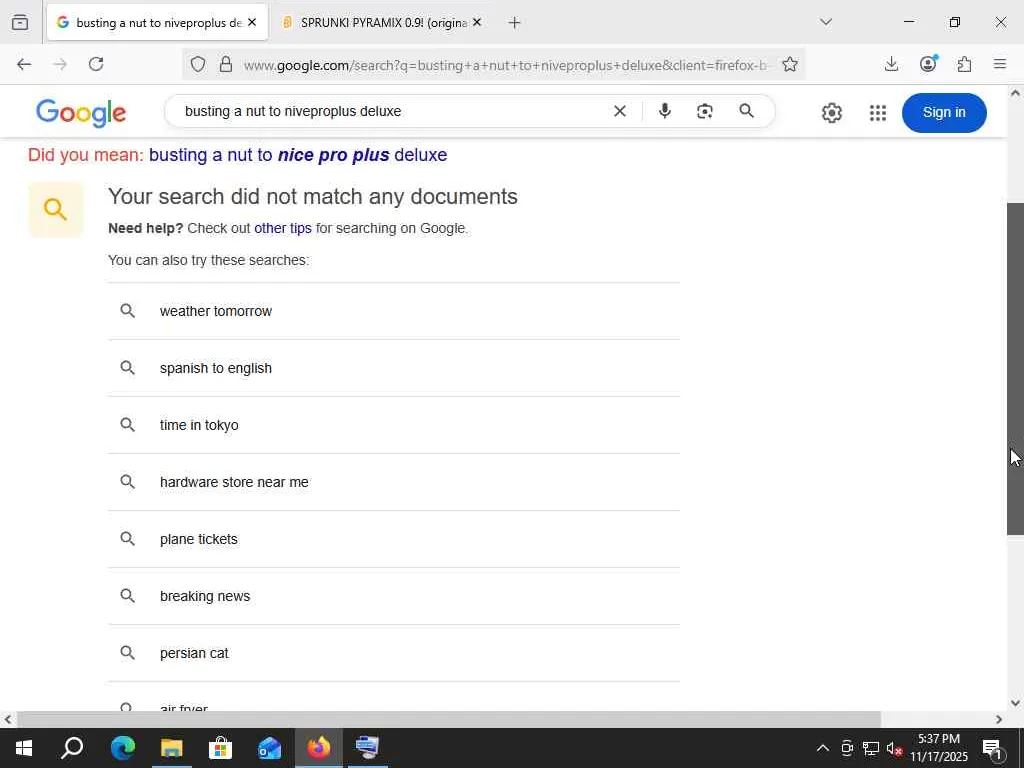Click the Sign in button
1024x768 pixels.
pos(944,112)
